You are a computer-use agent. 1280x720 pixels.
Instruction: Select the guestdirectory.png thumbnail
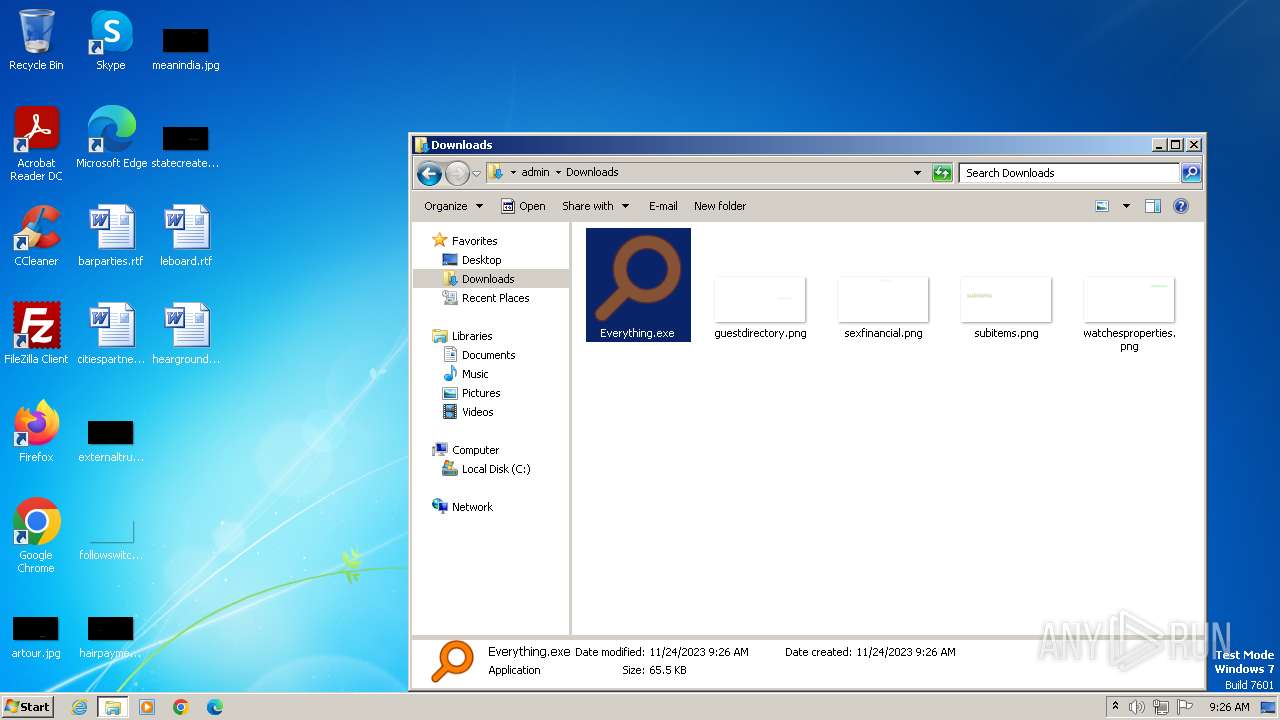[x=760, y=309]
